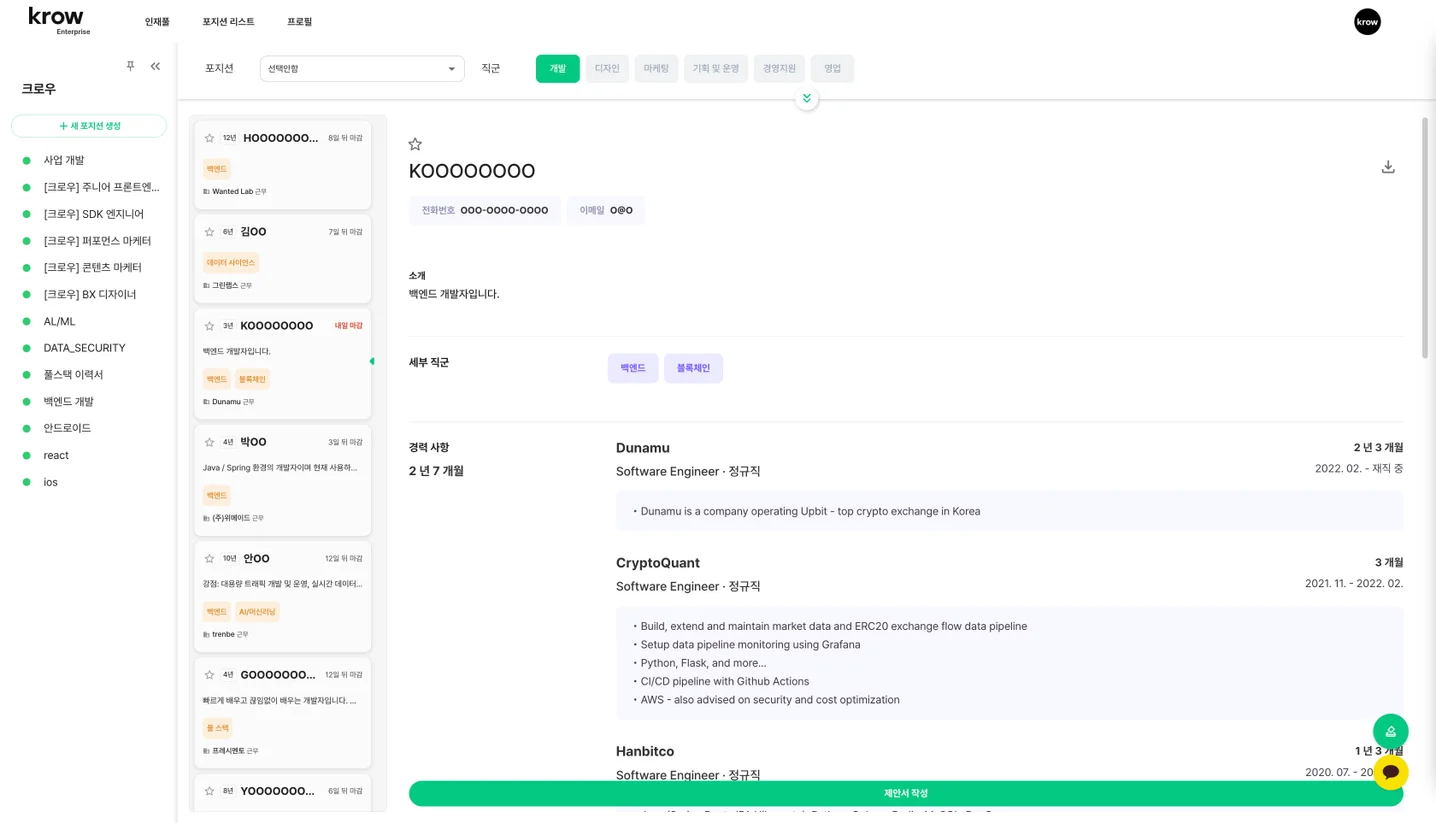This screenshot has height=823, width=1436.
Task: Favorite the HOOOOOOO candidate card star
Action: coord(209,138)
